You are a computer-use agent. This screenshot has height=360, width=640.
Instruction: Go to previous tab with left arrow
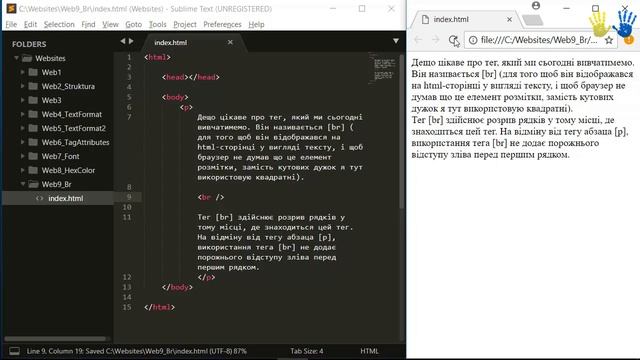point(122,41)
